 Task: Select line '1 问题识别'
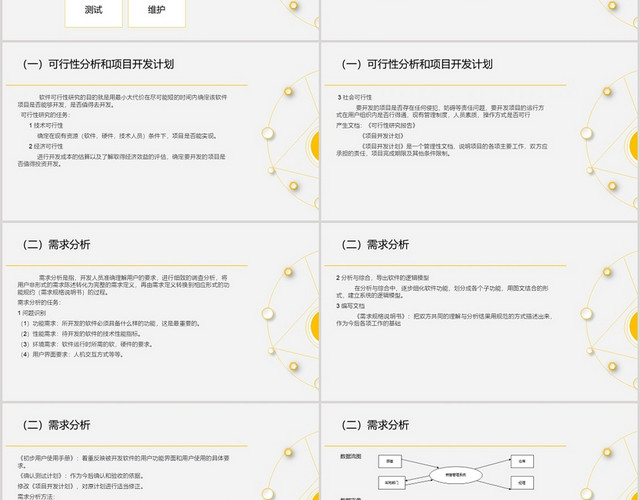tap(32, 313)
